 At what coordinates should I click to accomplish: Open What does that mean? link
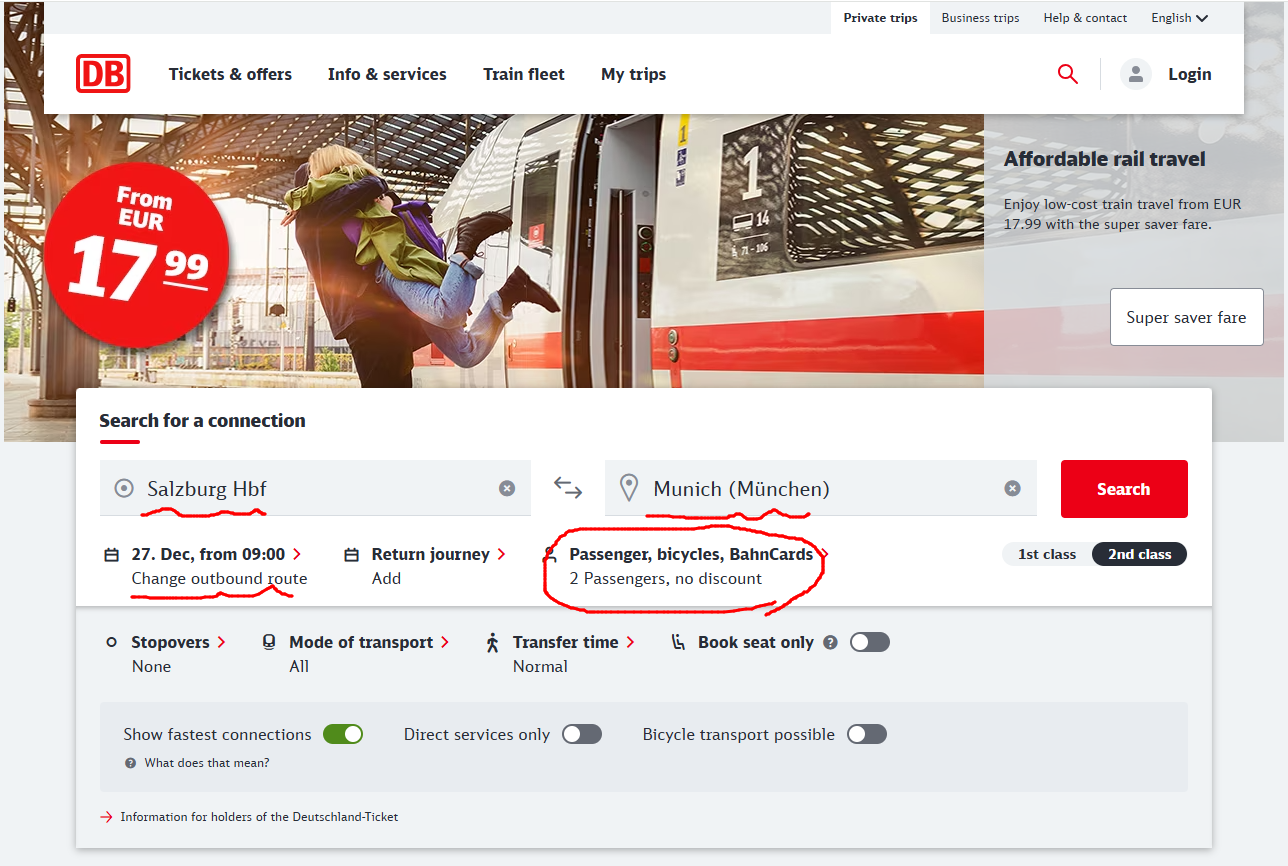click(207, 763)
